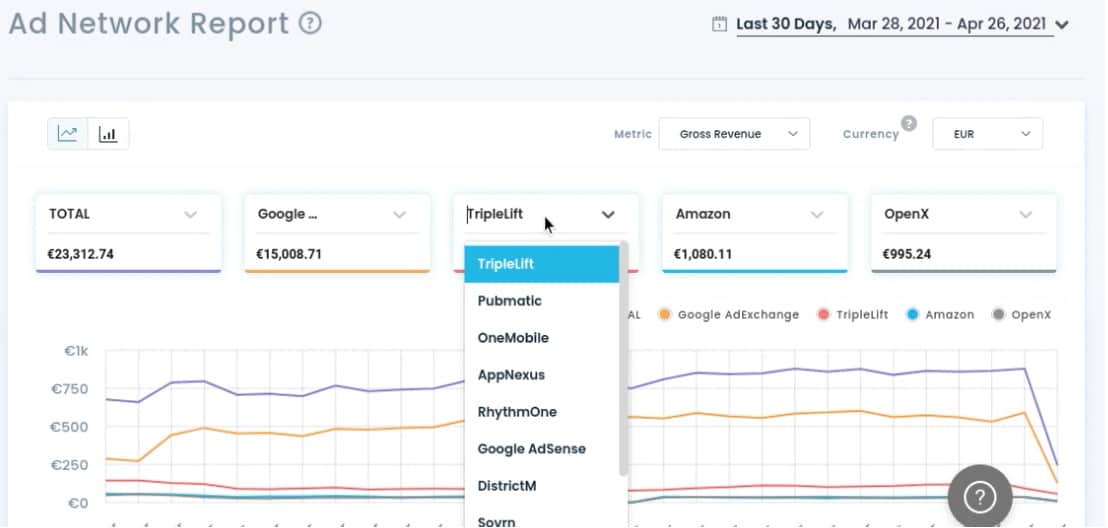Click the TripleLift network input field
The height and width of the screenshot is (528, 1108).
tap(531, 214)
